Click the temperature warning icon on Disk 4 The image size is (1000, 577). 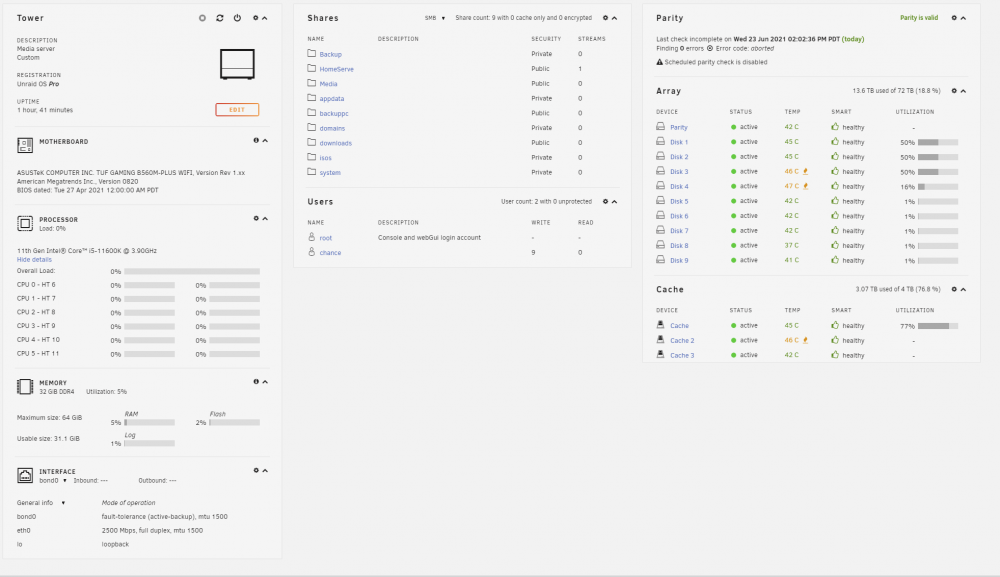805,186
